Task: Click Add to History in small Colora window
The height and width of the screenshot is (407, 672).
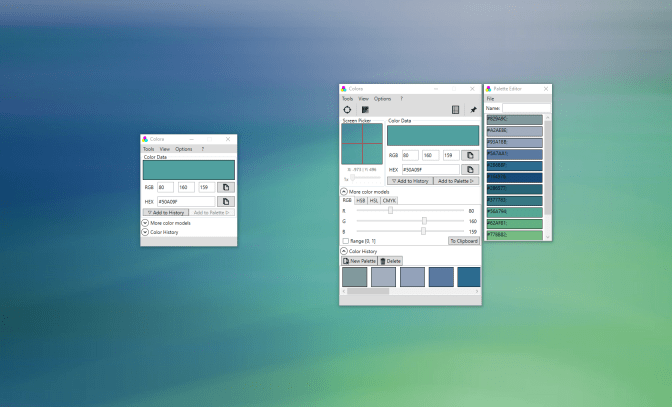Action: 165,212
